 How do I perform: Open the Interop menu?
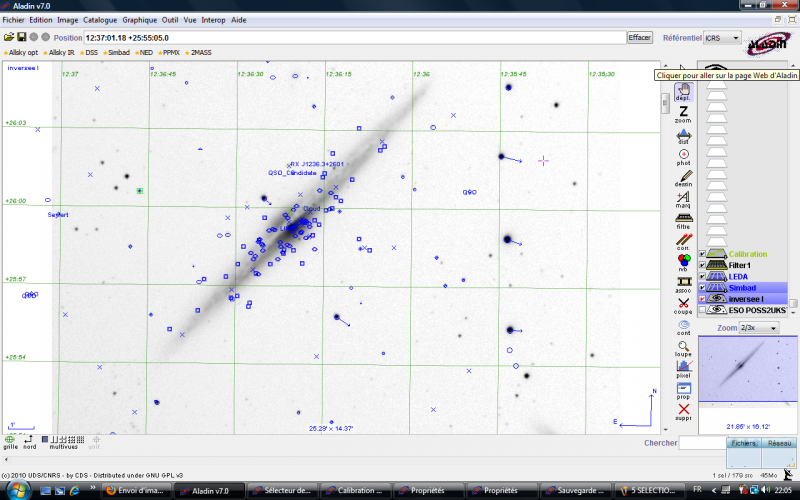click(213, 20)
